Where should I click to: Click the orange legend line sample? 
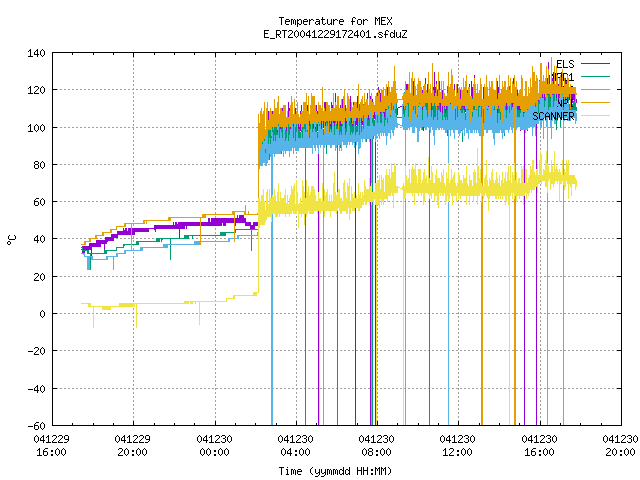point(595,103)
